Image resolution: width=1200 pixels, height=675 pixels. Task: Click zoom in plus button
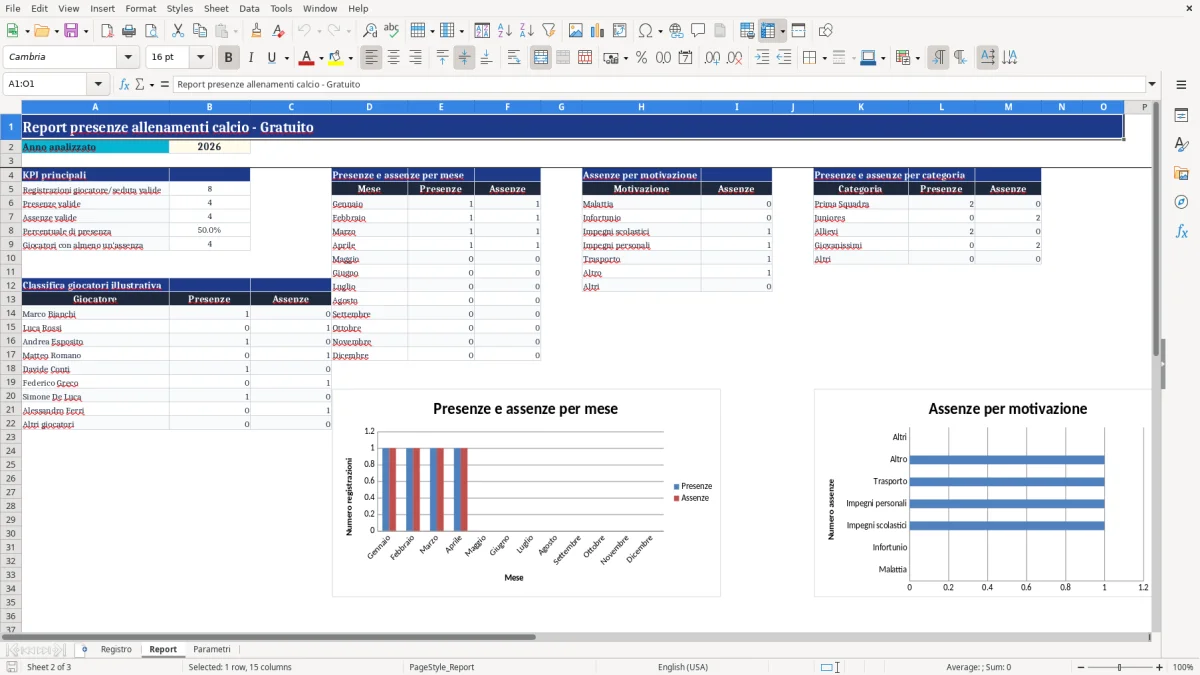(x=1160, y=667)
